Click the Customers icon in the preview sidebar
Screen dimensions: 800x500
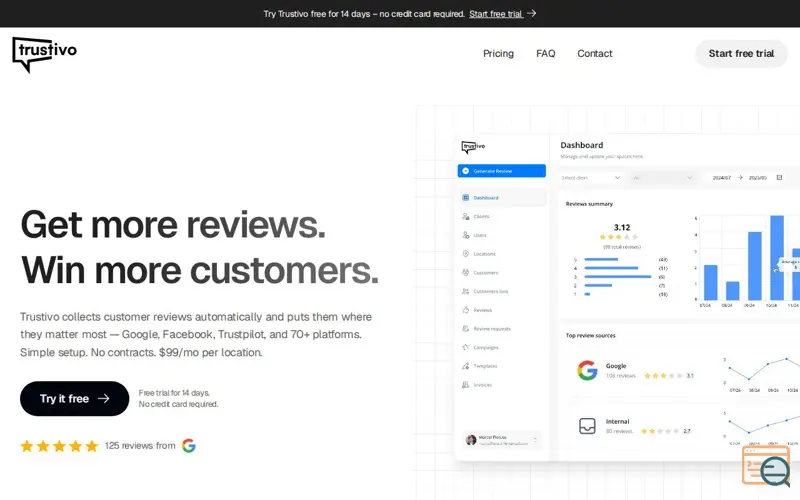pyautogui.click(x=465, y=272)
